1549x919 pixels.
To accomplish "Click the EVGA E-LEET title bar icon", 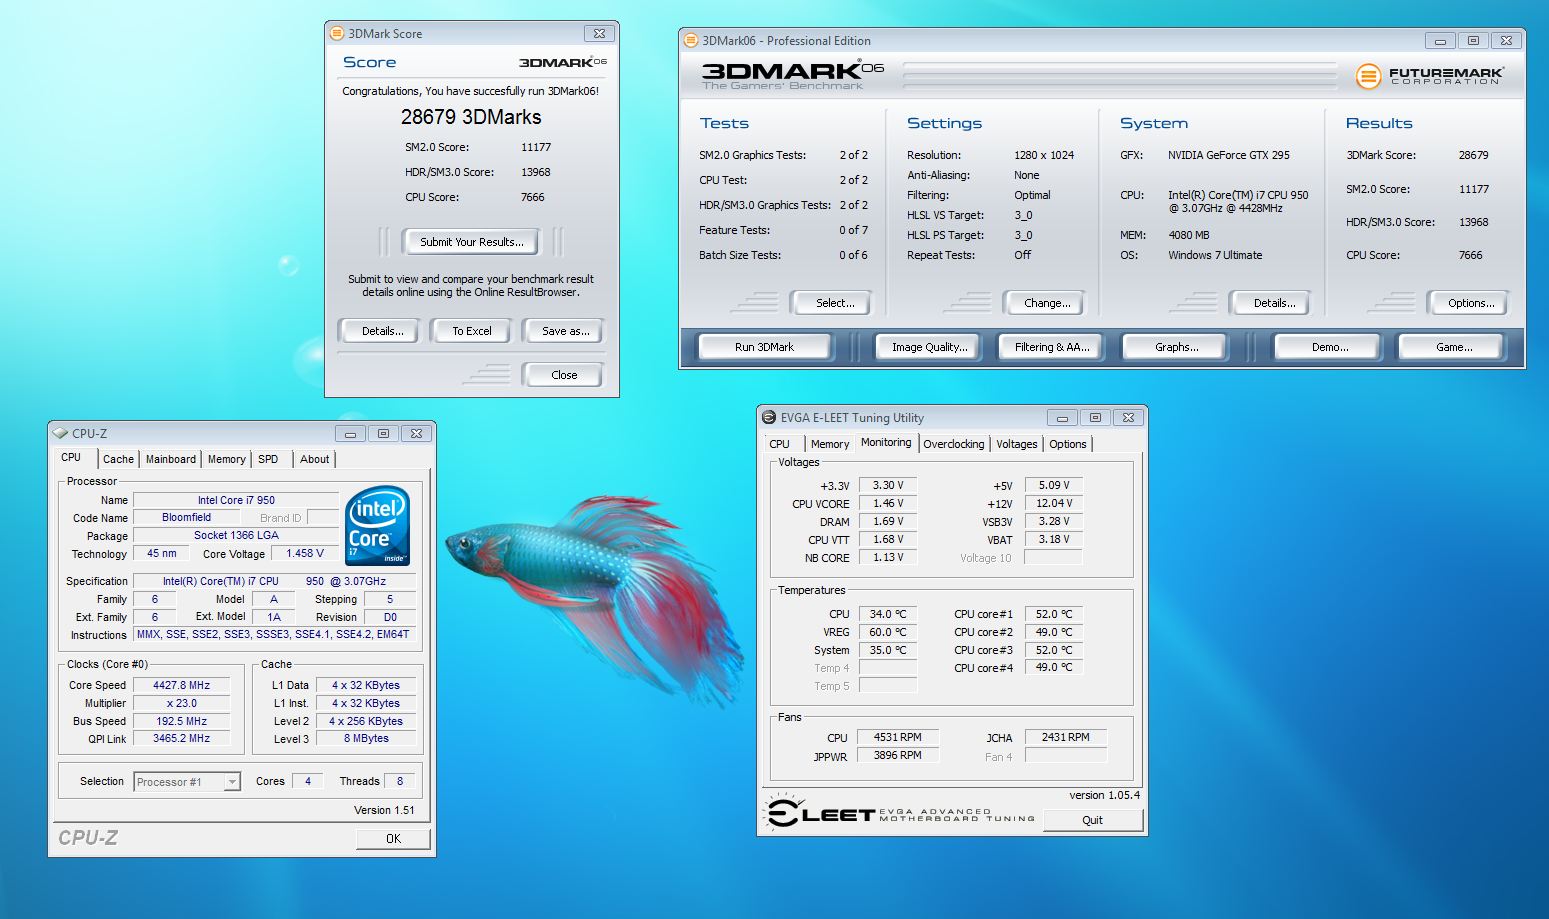I will (x=769, y=417).
